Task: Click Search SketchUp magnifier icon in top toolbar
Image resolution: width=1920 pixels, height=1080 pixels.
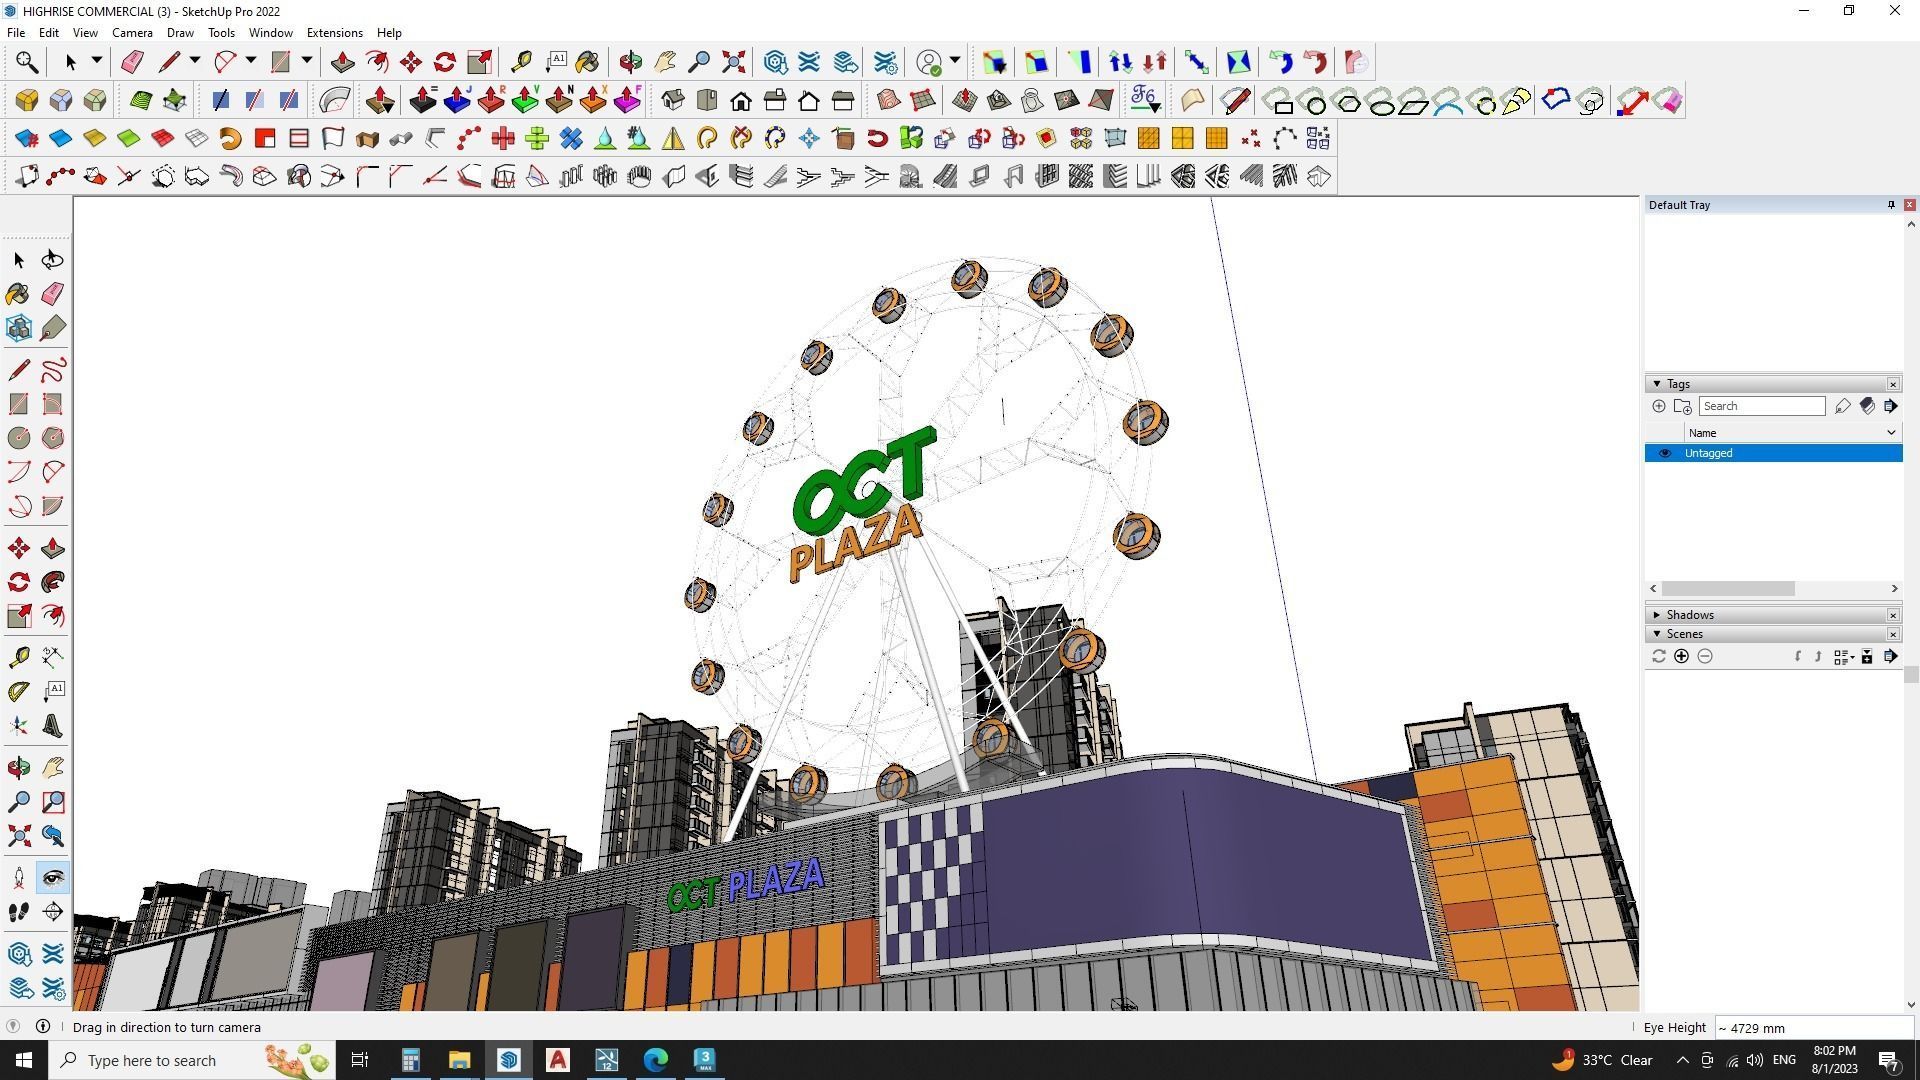Action: tap(27, 62)
